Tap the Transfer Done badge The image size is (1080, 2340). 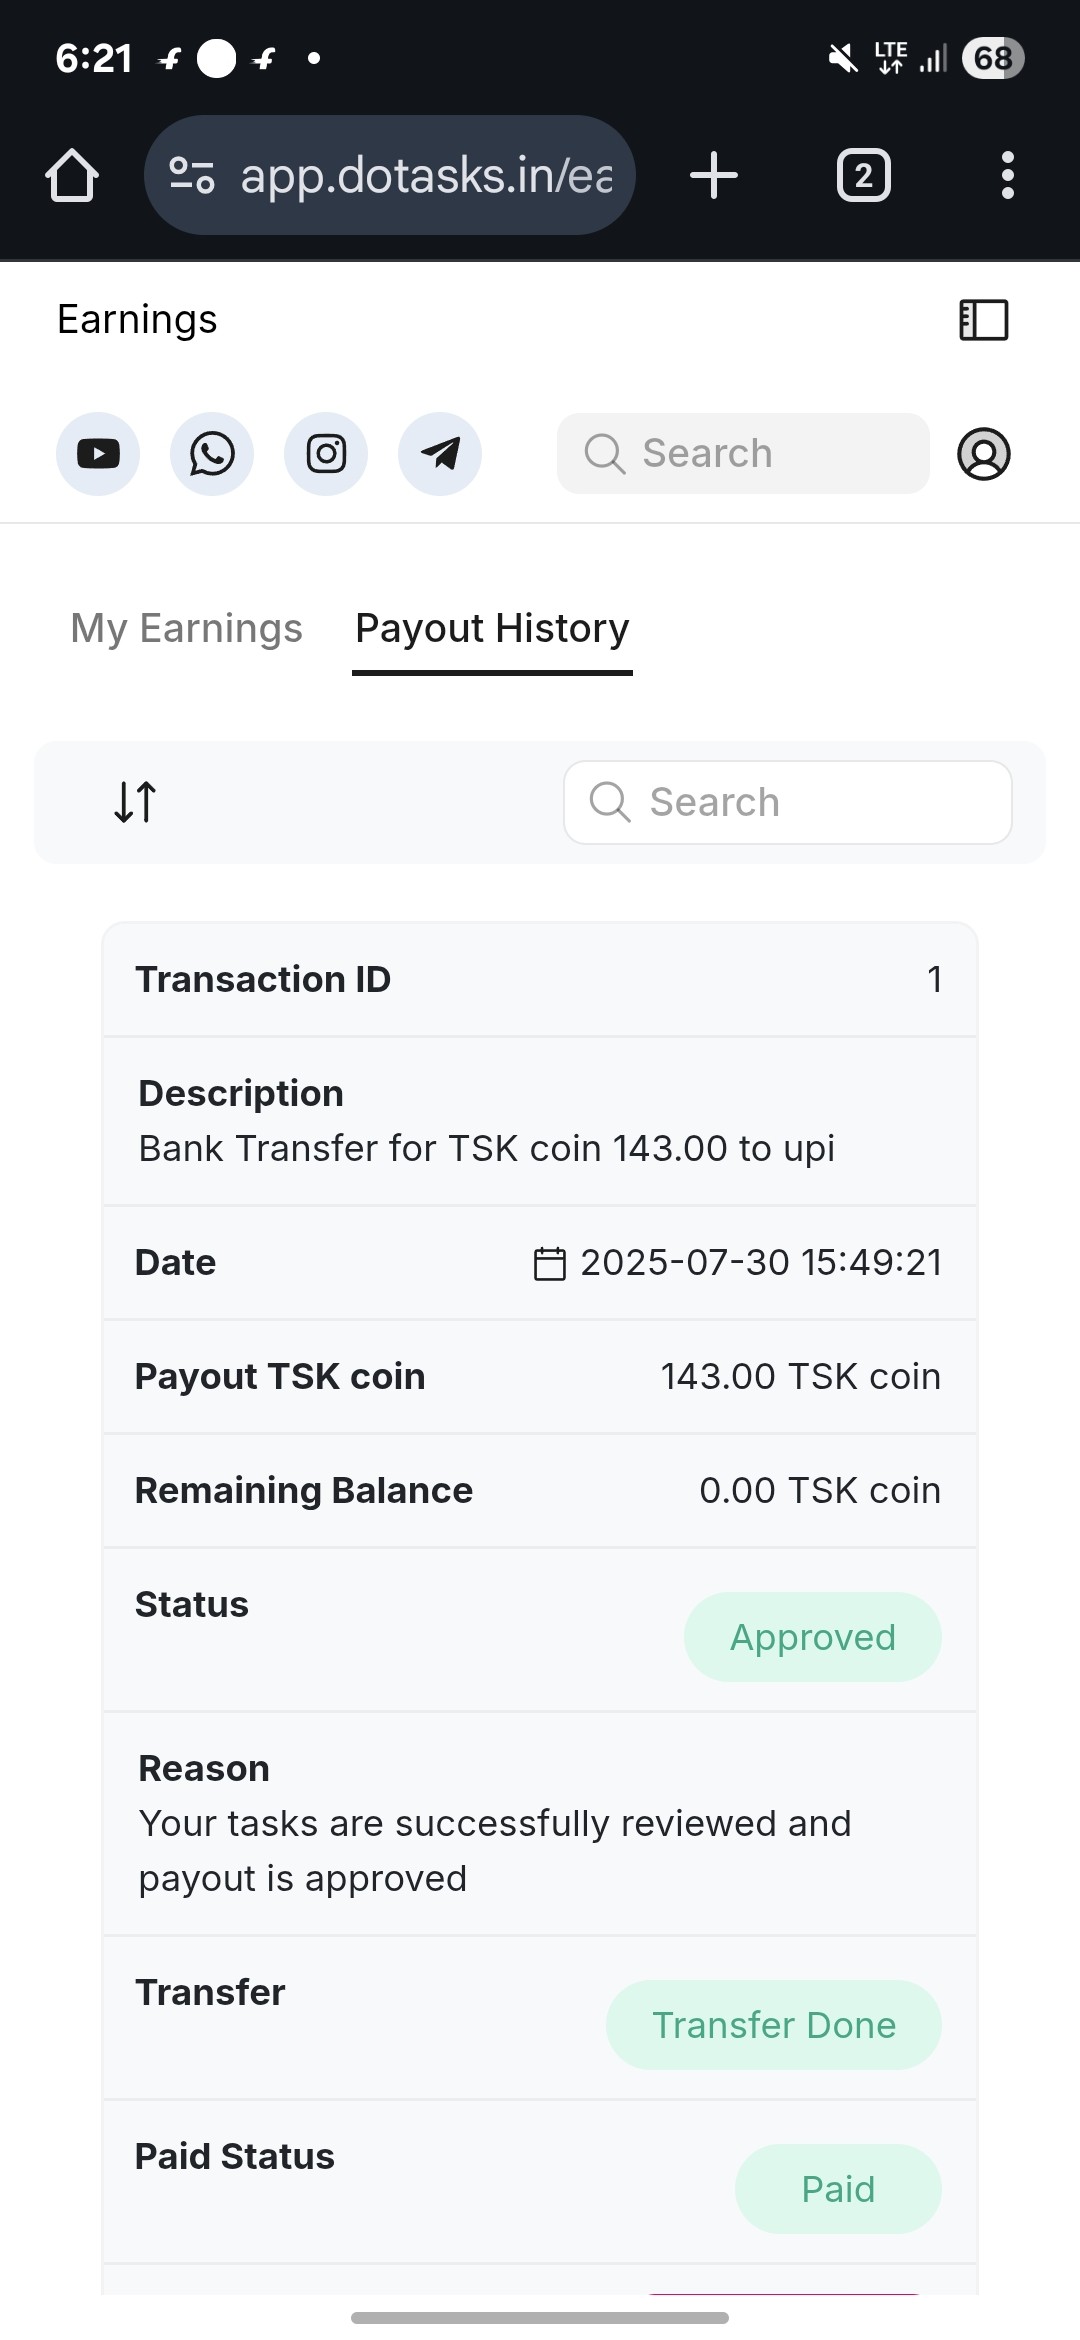pyautogui.click(x=773, y=2025)
